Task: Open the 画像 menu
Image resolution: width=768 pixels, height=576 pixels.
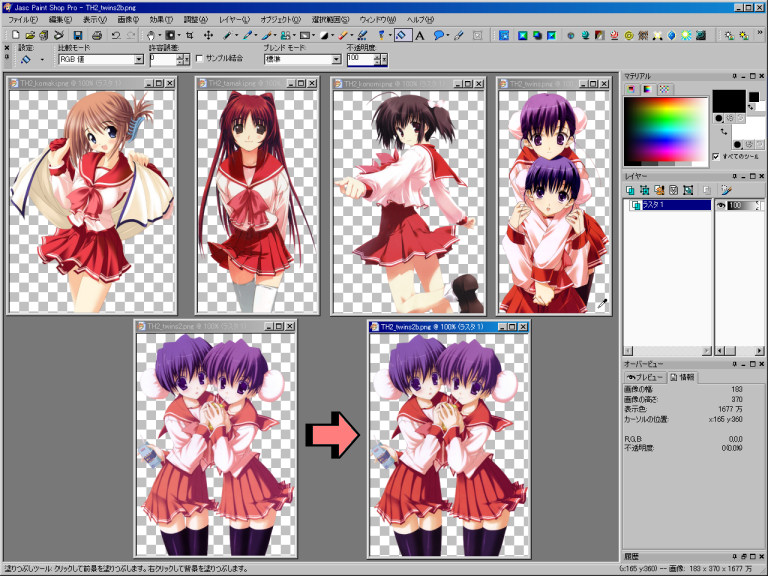Action: pyautogui.click(x=128, y=20)
